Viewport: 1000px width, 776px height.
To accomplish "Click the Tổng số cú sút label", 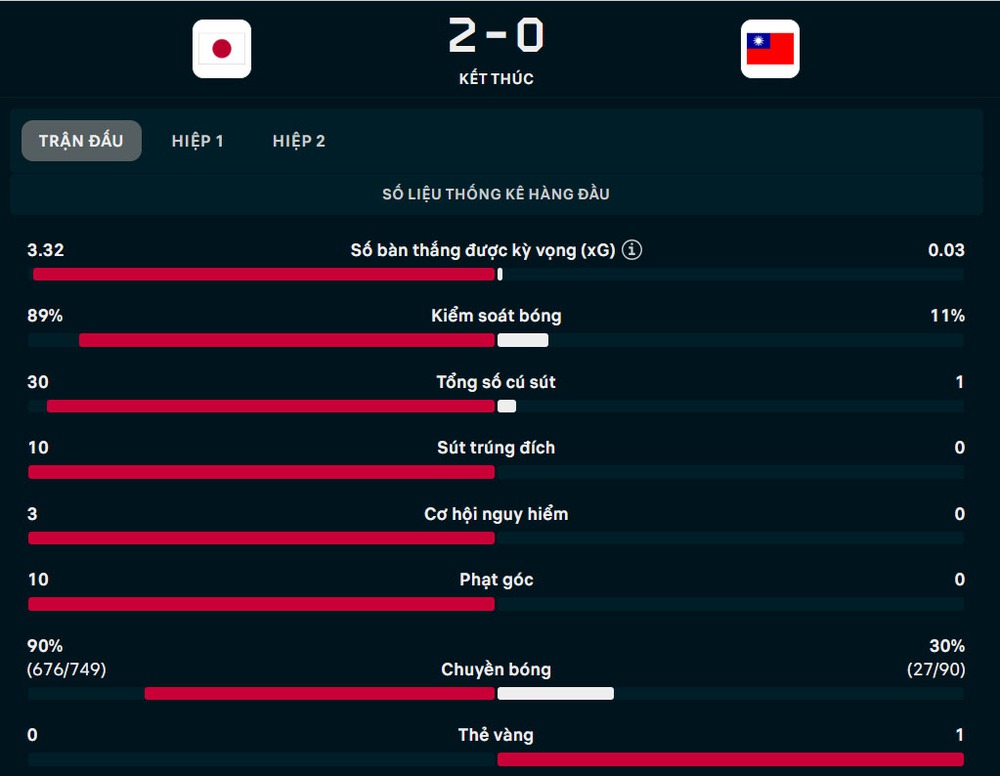I will point(496,382).
